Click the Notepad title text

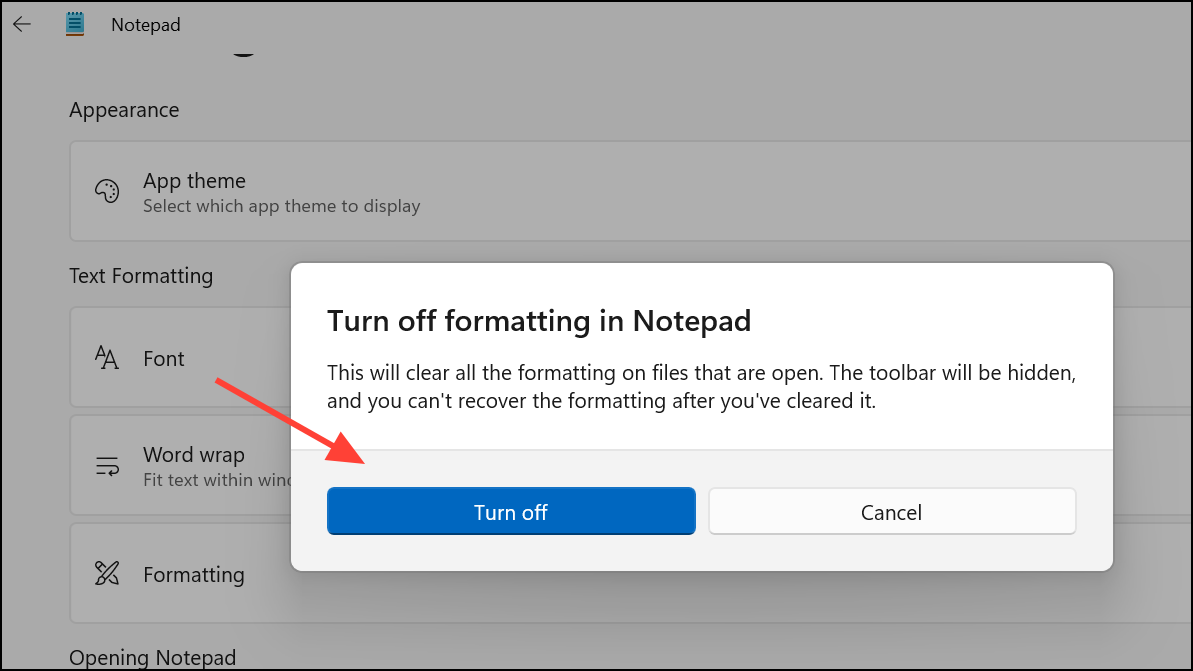[x=146, y=25]
